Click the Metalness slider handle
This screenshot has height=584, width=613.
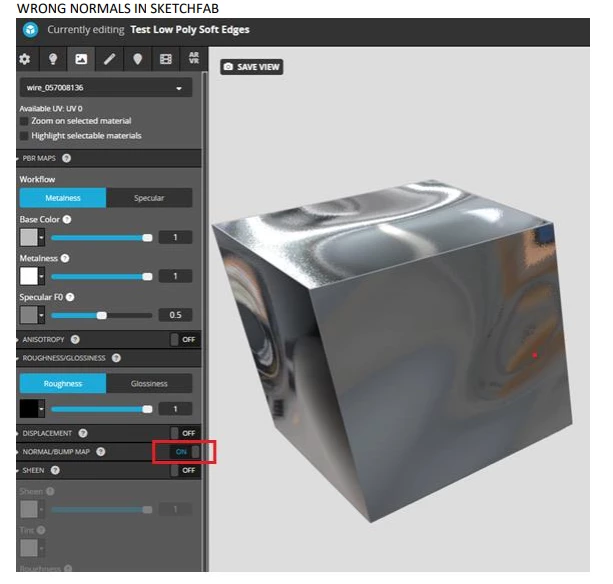click(x=147, y=277)
